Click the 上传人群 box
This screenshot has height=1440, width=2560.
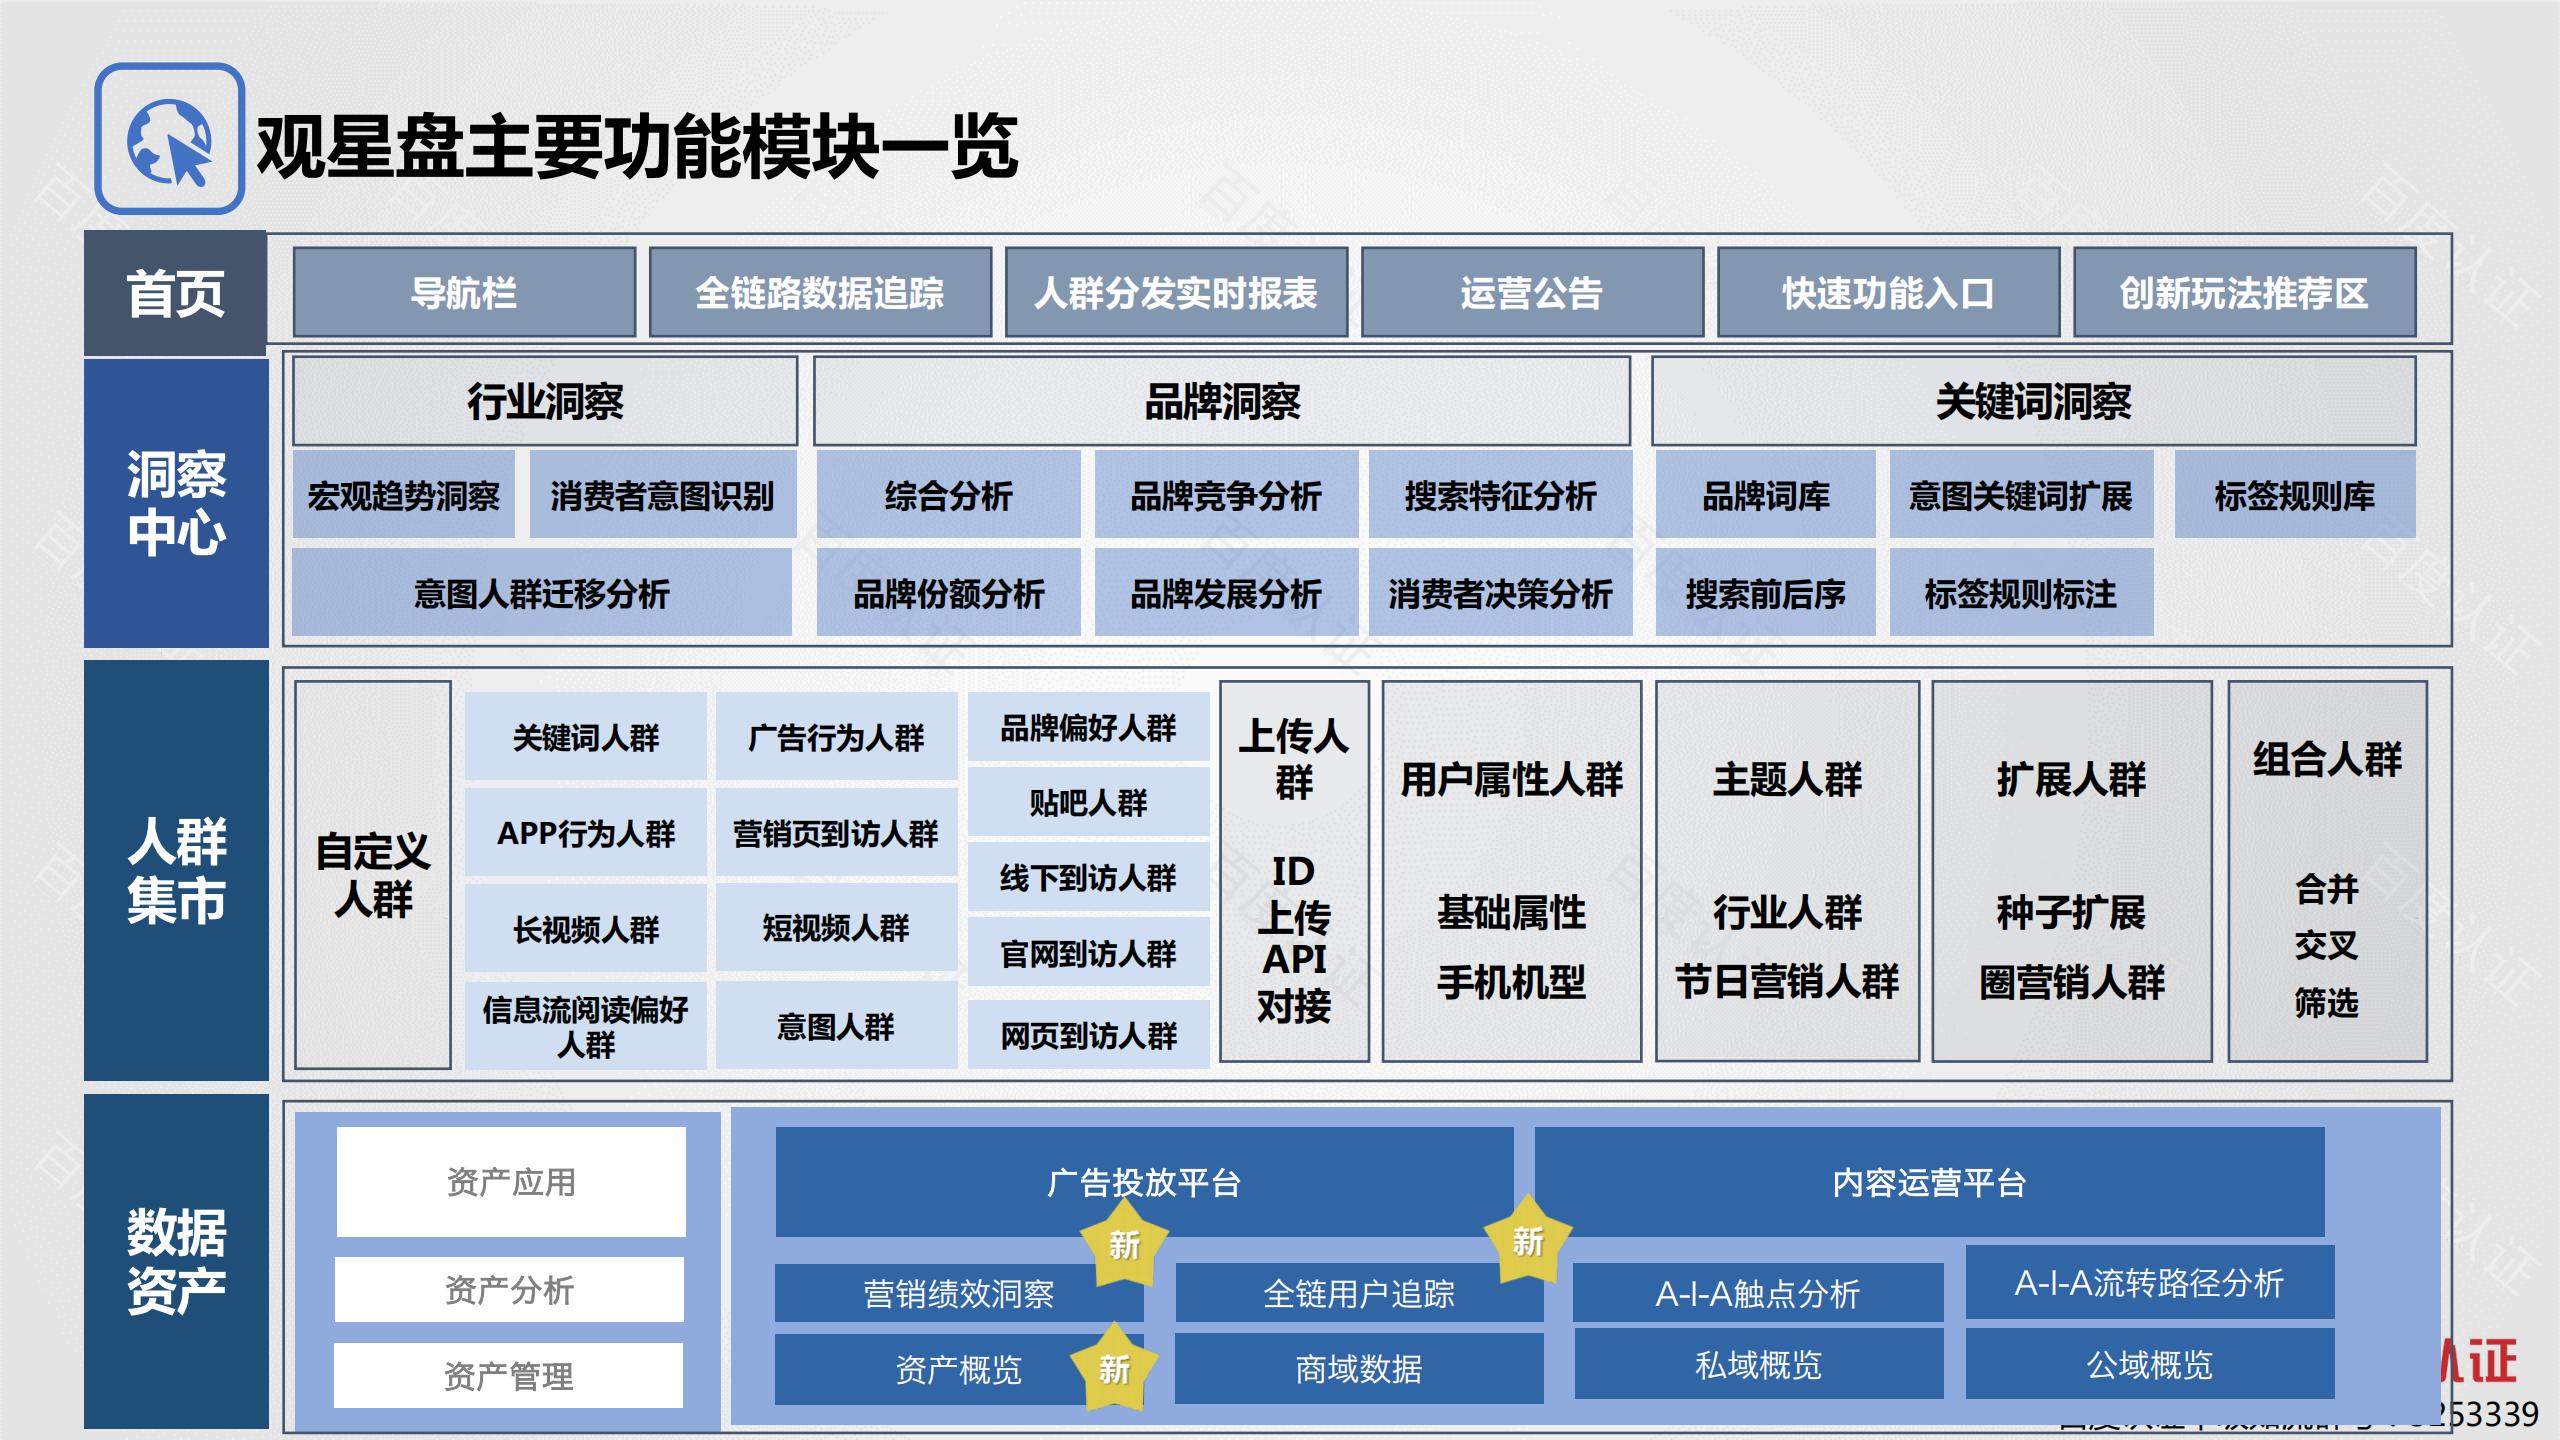point(1294,871)
